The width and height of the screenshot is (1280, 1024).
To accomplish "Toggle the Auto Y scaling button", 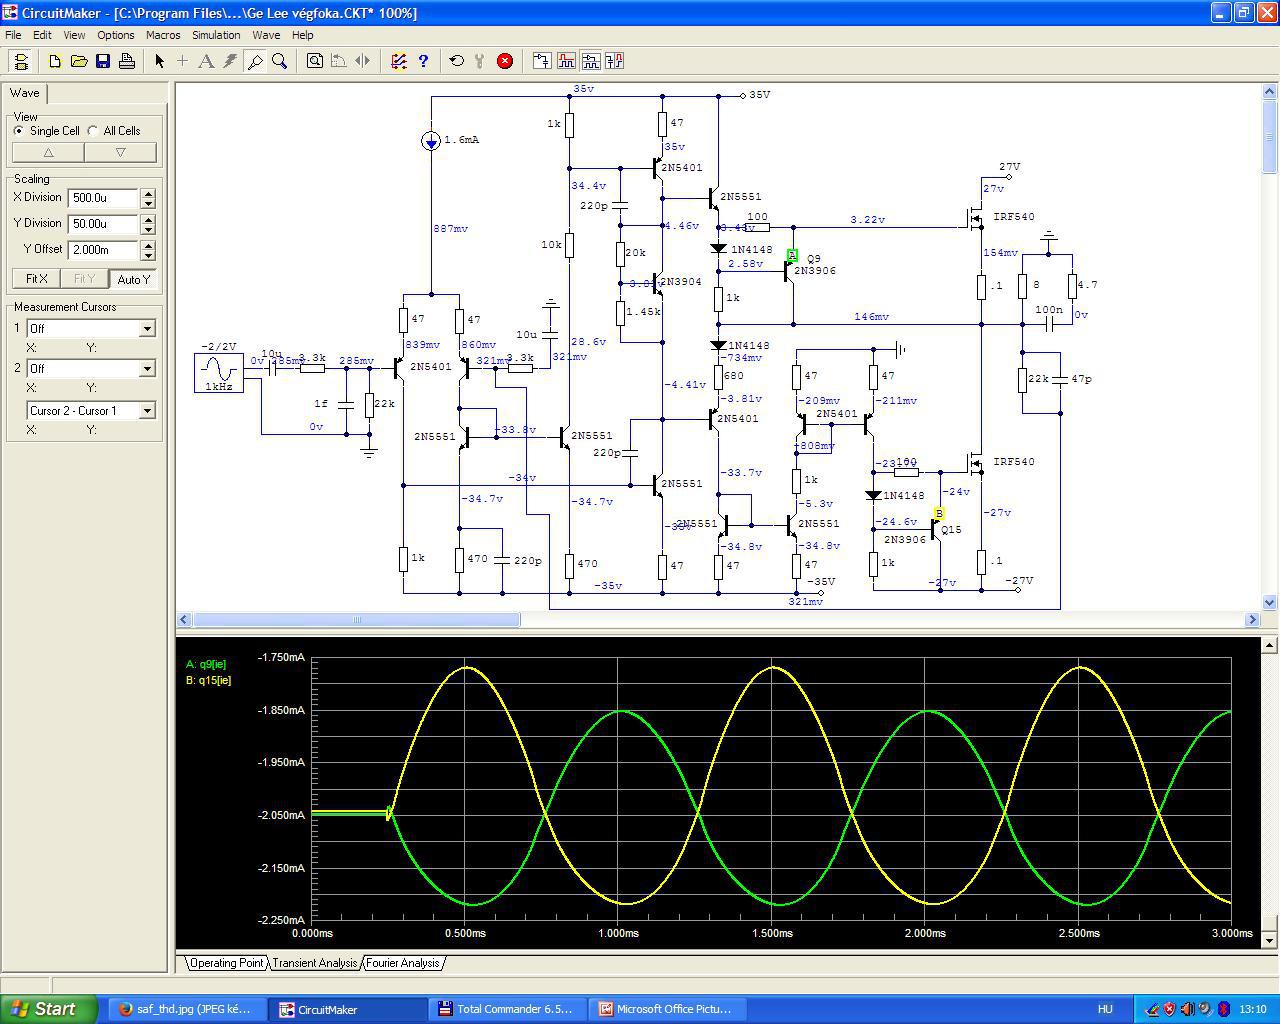I will [x=133, y=279].
